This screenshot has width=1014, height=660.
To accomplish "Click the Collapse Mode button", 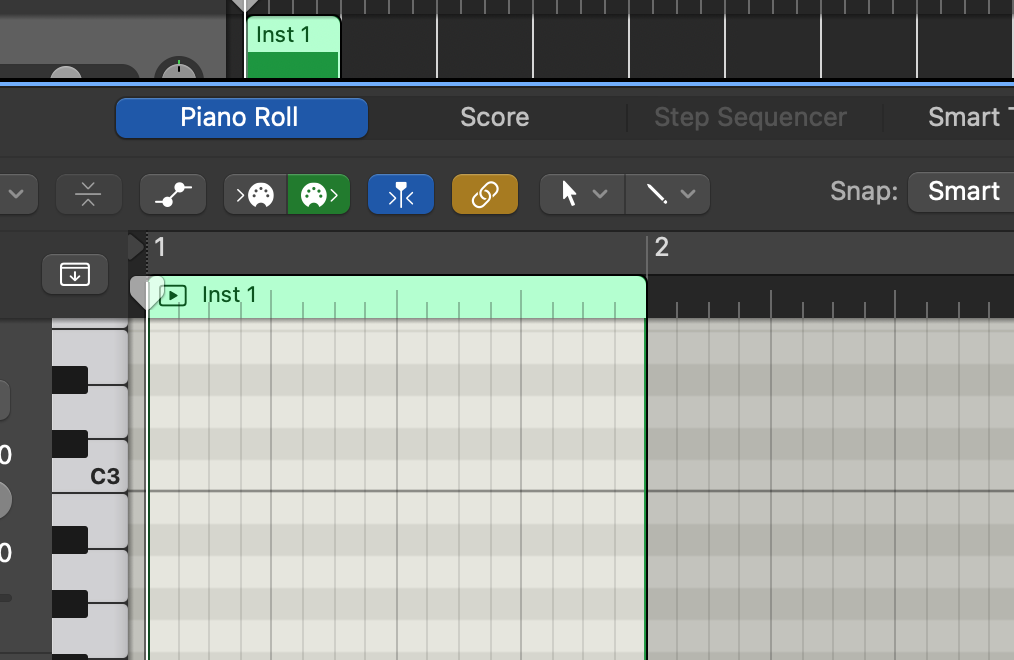I will (x=88, y=194).
